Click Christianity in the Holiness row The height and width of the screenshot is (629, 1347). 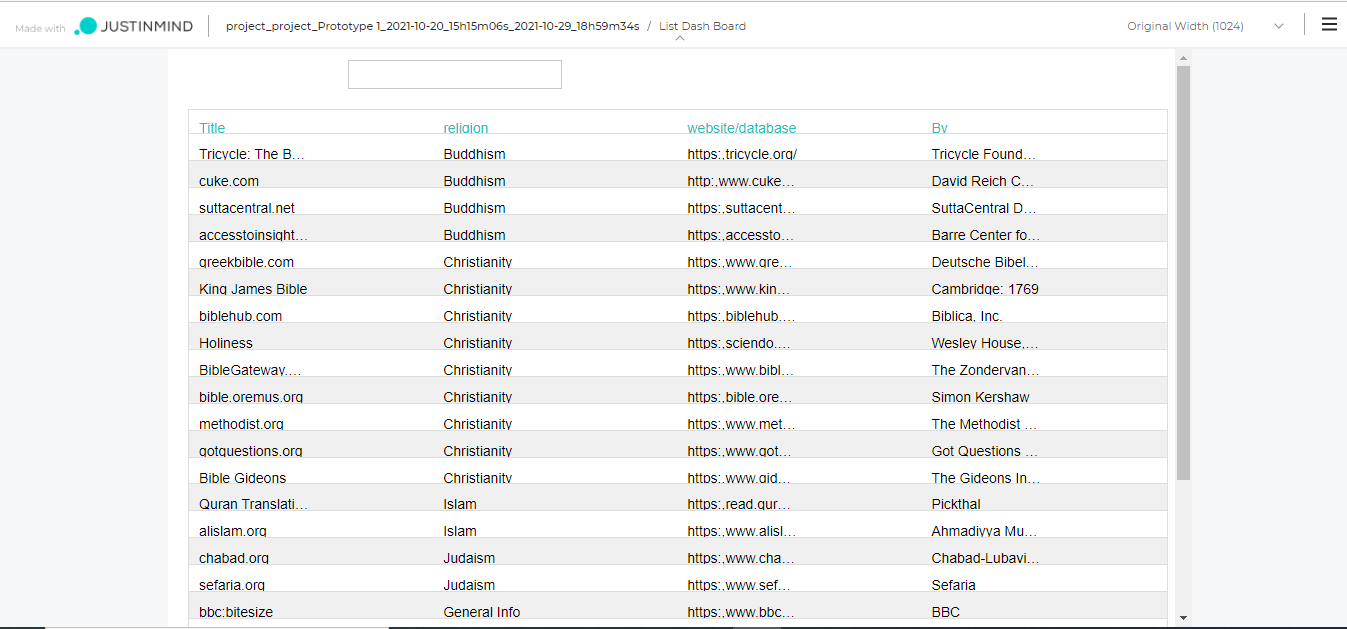coord(478,343)
